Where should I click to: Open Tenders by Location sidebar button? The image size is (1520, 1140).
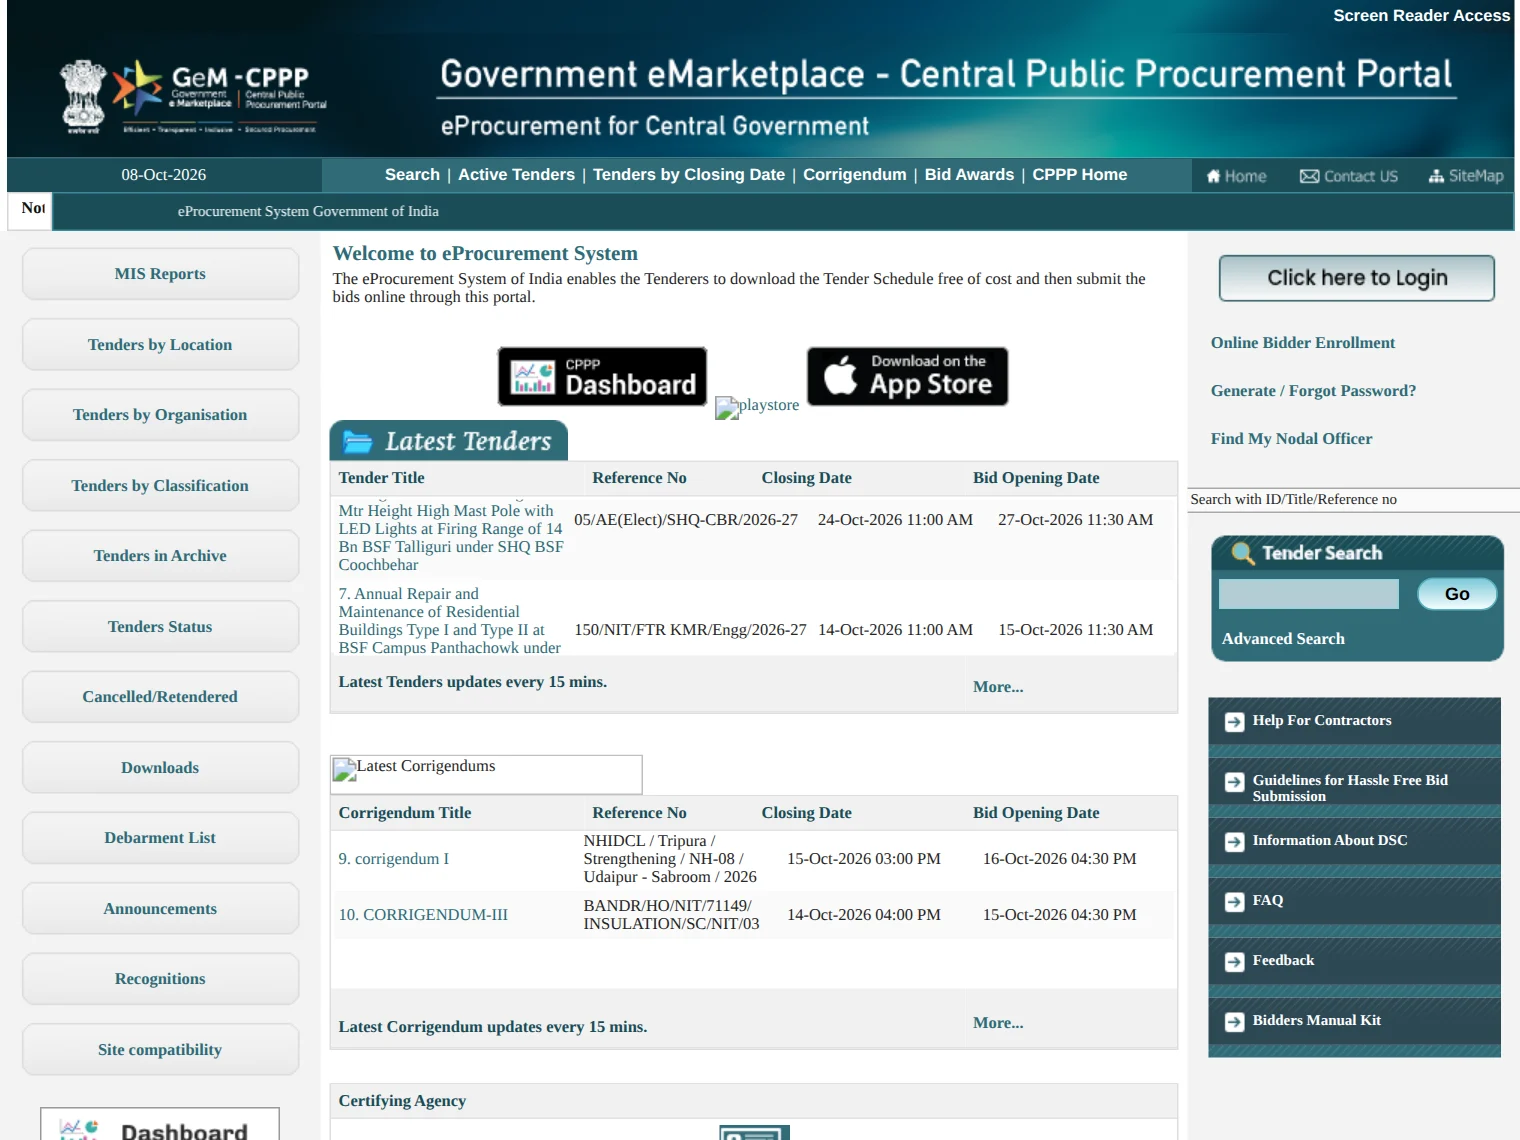[x=160, y=344]
